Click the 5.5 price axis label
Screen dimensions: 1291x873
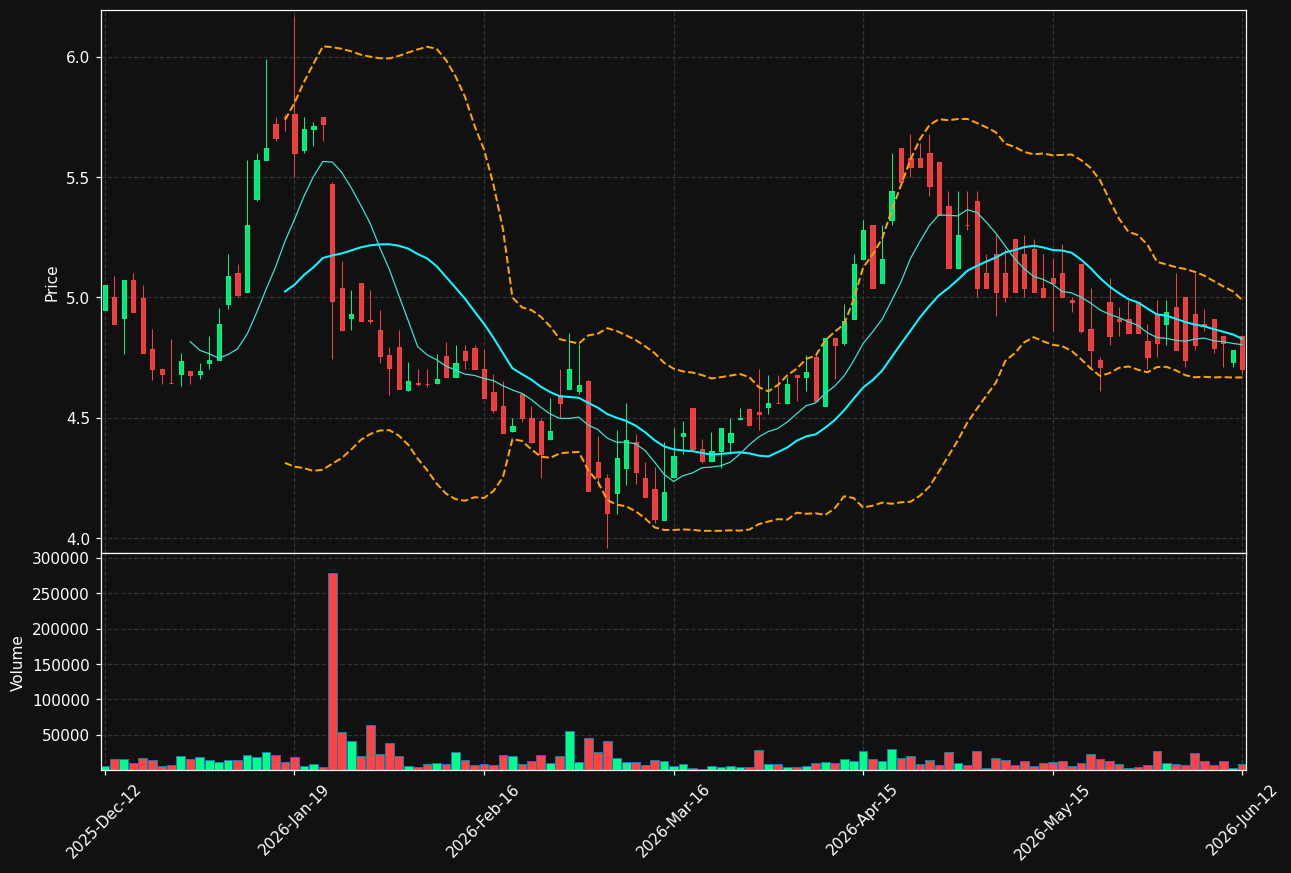(x=78, y=178)
